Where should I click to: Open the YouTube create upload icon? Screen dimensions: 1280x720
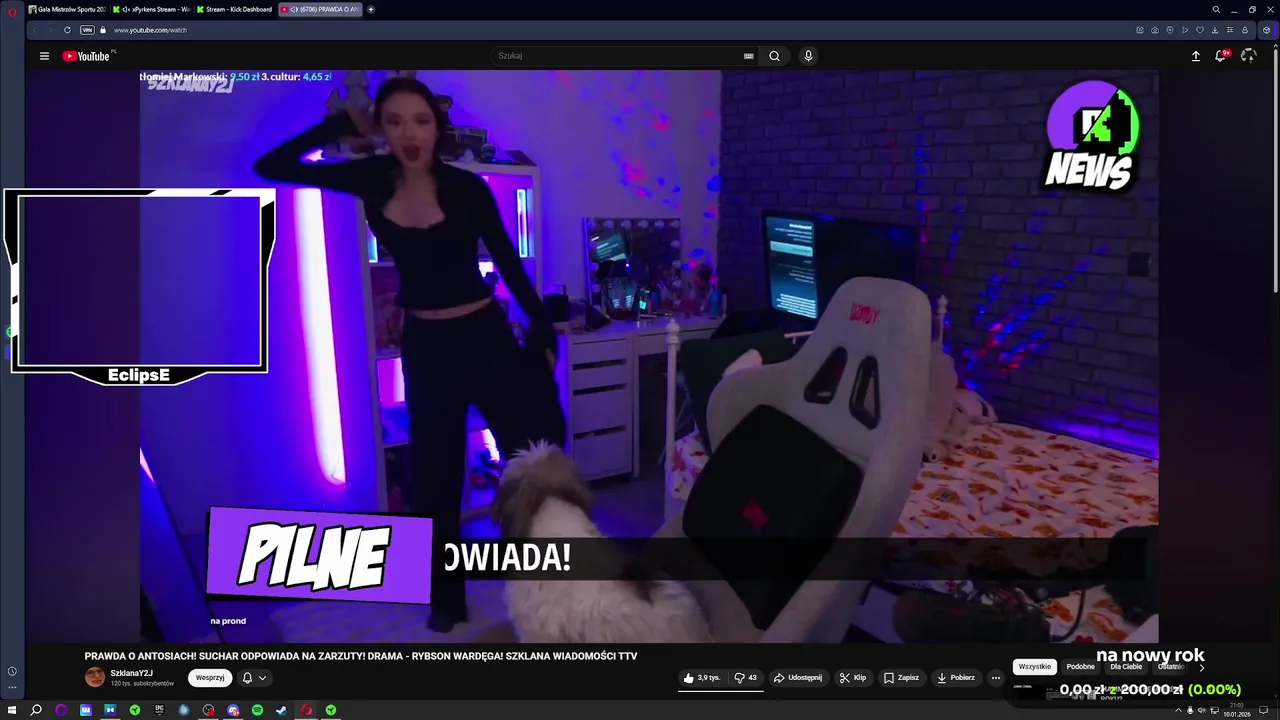tap(1195, 56)
